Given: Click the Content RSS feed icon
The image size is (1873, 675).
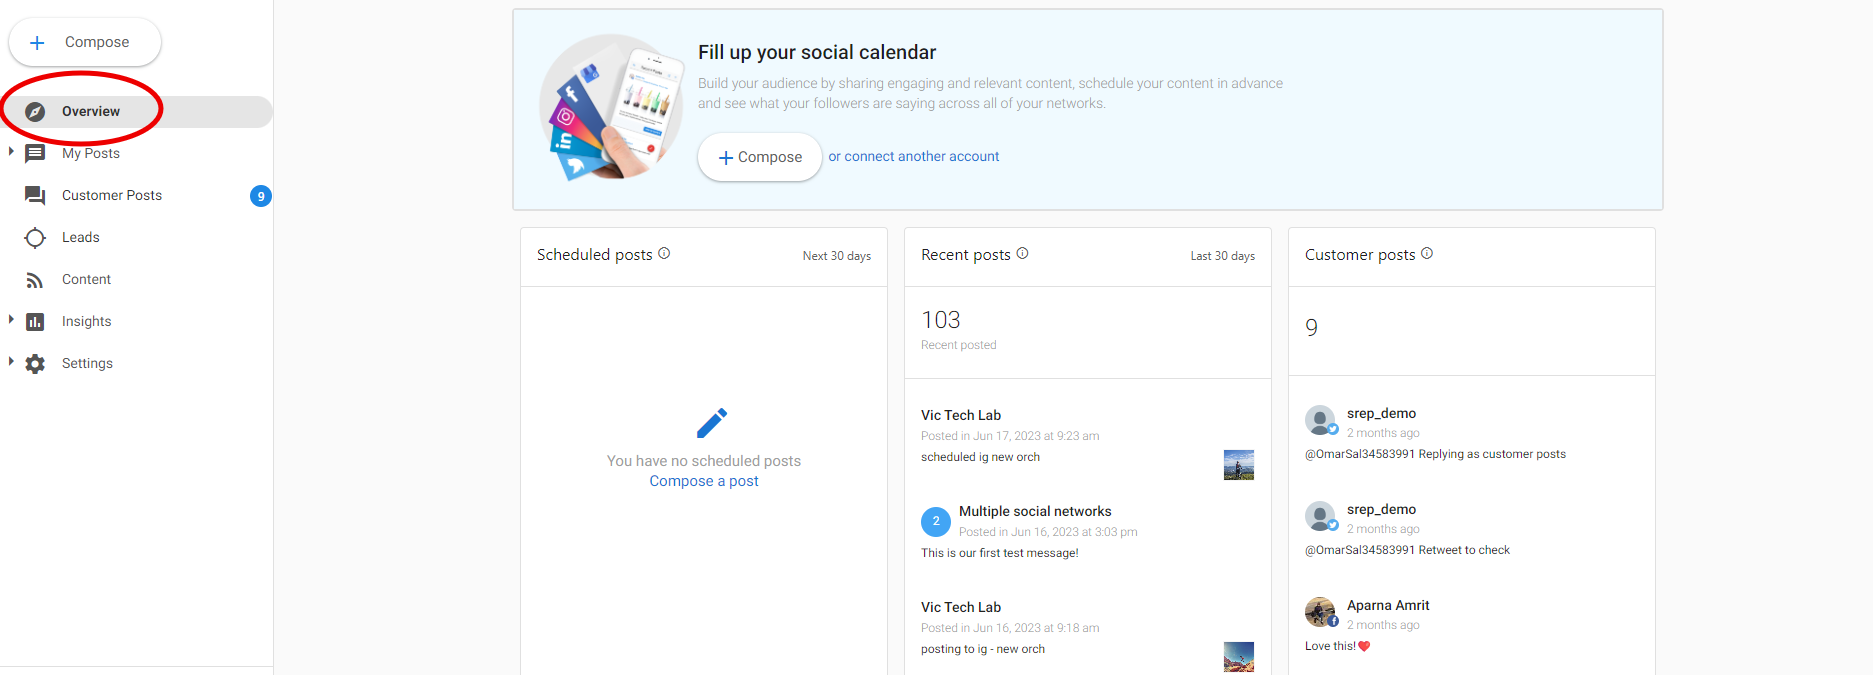Looking at the screenshot, I should pos(35,280).
